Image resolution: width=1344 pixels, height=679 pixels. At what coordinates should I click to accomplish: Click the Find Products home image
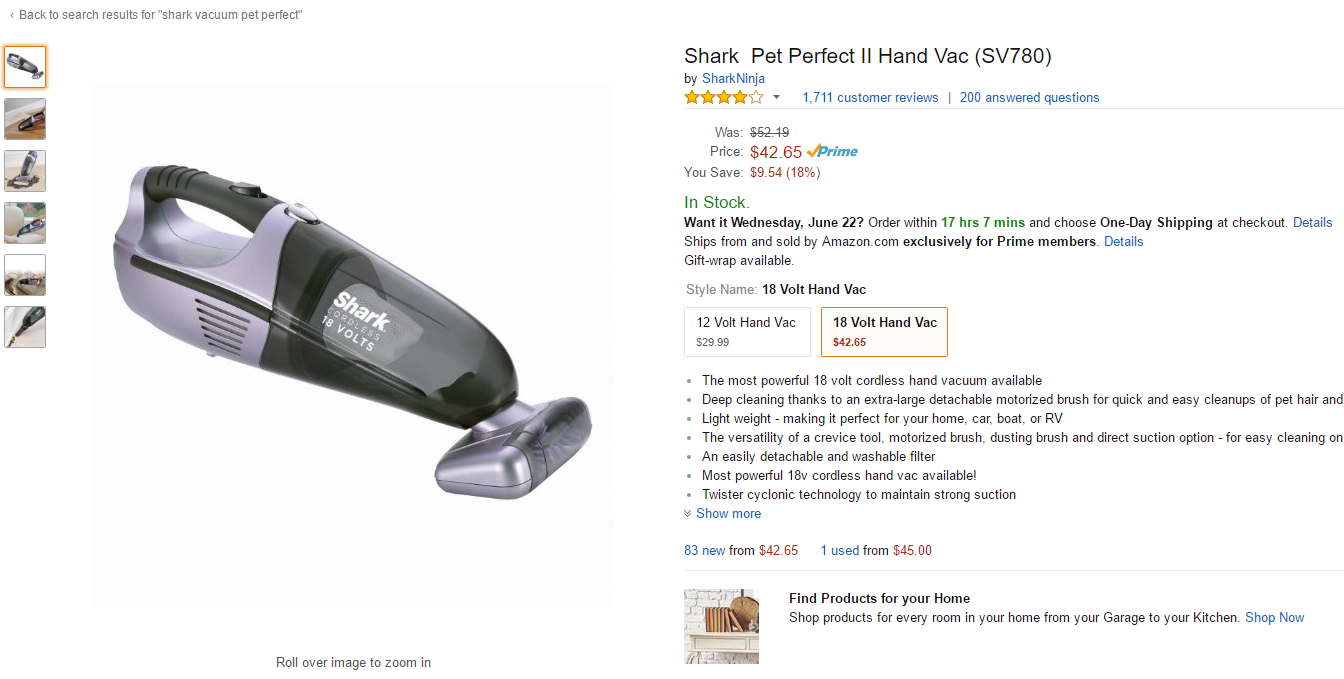[721, 626]
